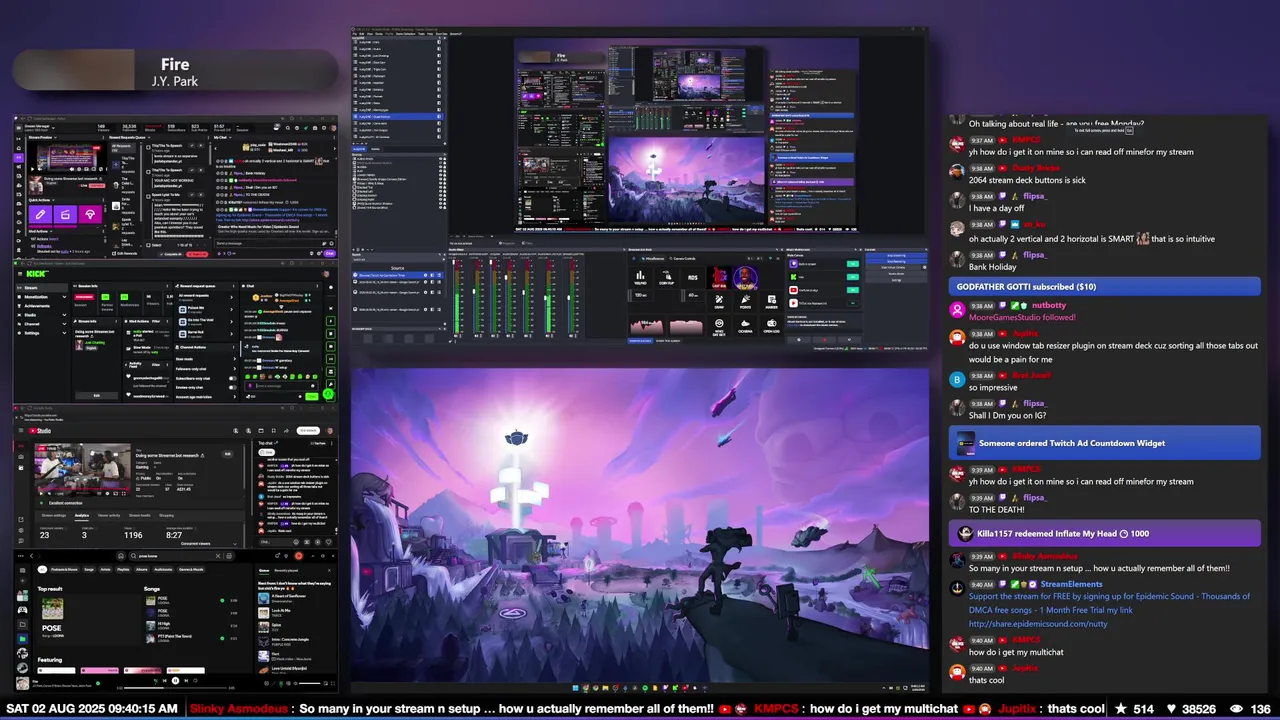Click the POINTS stream deck button in OBS
The image size is (1280, 720).
coord(745,302)
